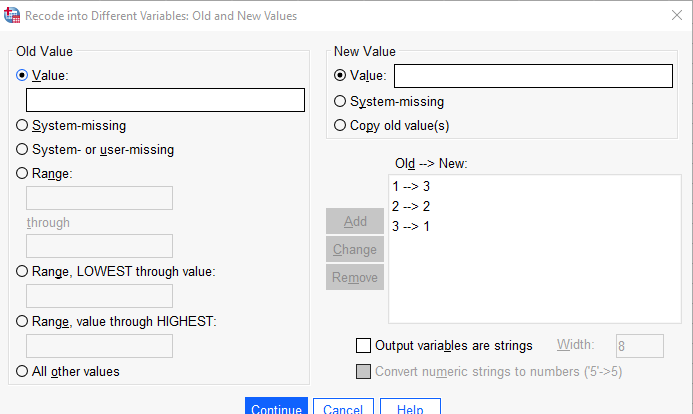Close the Old and New Values dialog
The width and height of the screenshot is (693, 414).
pos(676,15)
